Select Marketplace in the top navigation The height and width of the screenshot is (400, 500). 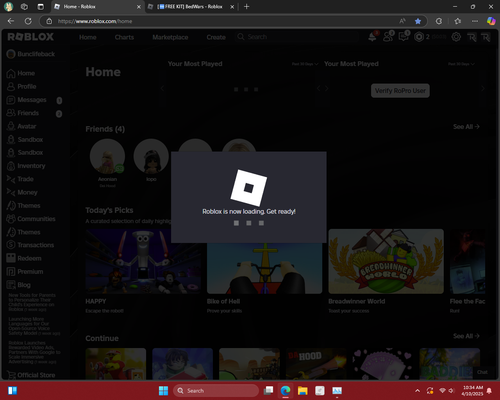(x=170, y=37)
